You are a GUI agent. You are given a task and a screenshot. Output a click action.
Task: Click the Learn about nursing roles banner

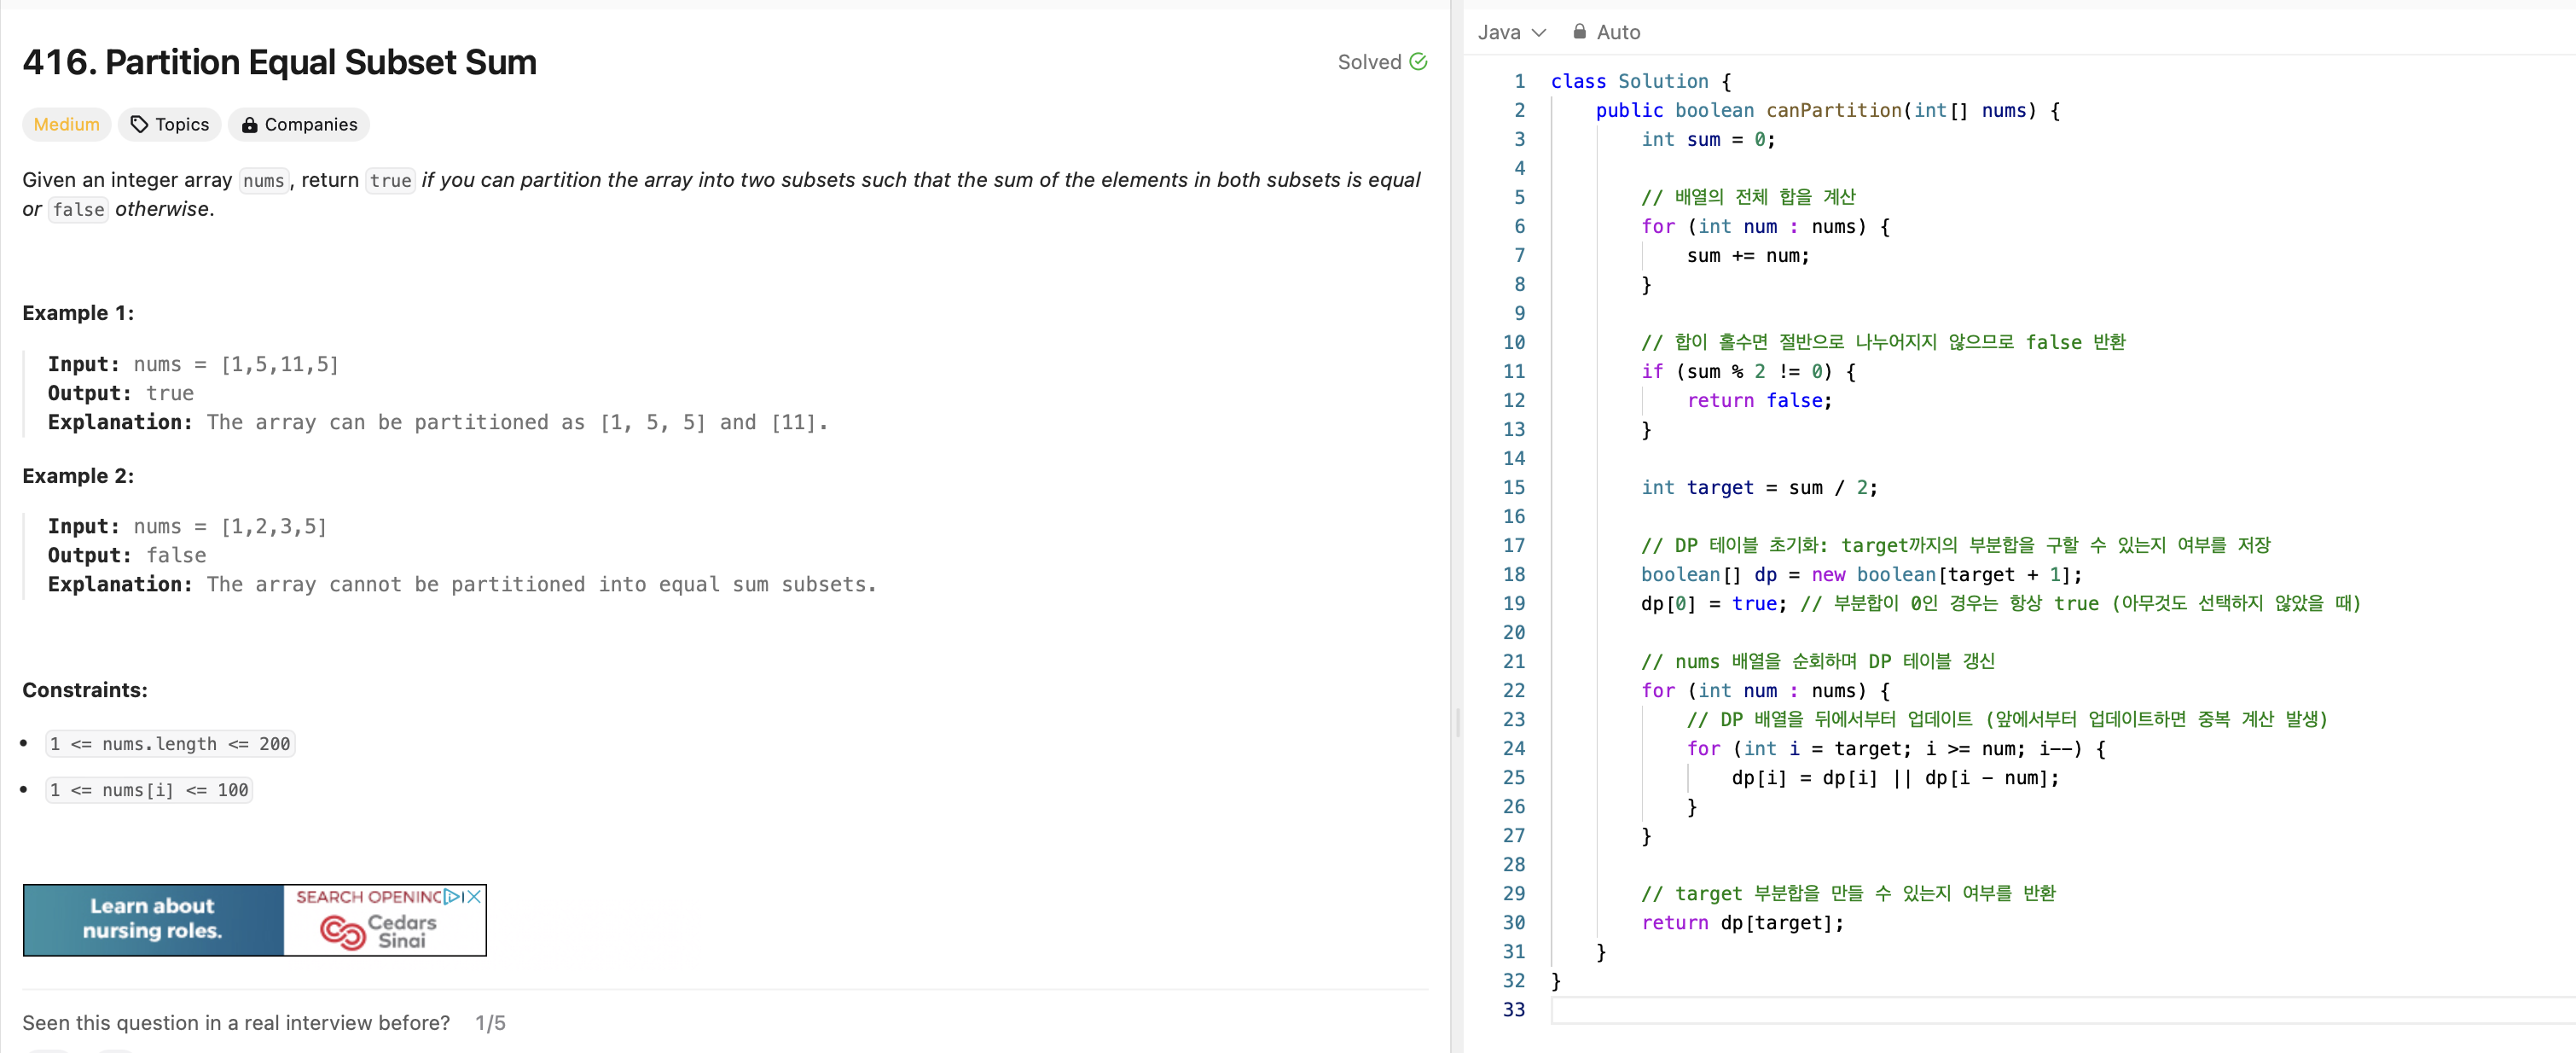coord(153,919)
